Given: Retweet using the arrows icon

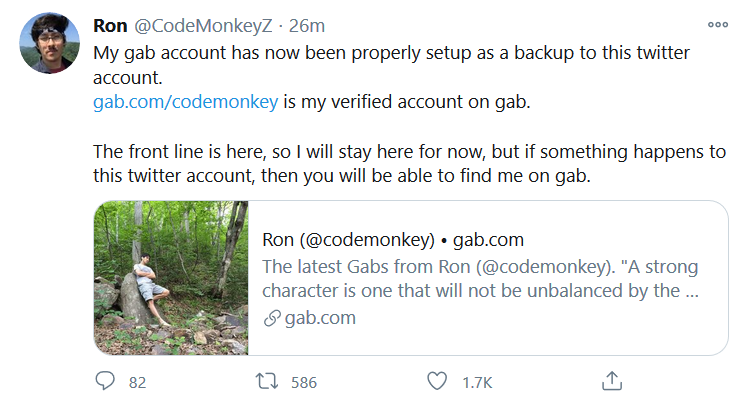Looking at the screenshot, I should (267, 381).
